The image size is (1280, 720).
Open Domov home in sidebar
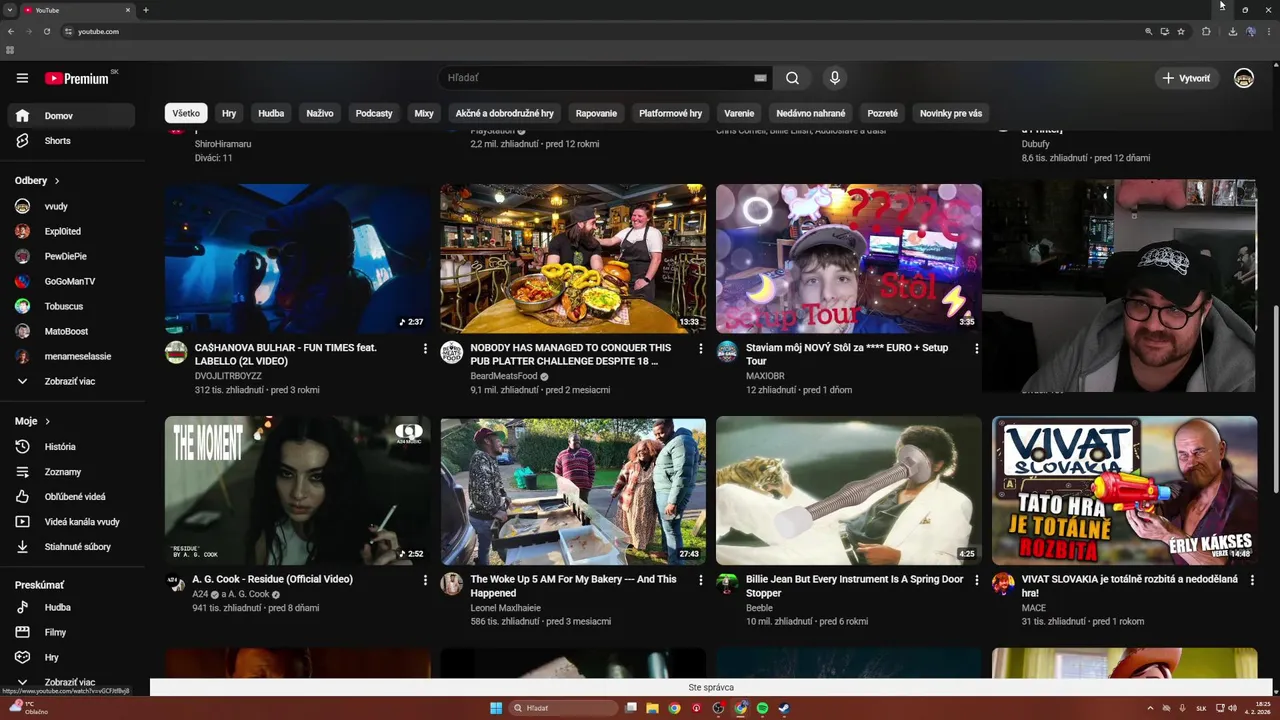70,116
